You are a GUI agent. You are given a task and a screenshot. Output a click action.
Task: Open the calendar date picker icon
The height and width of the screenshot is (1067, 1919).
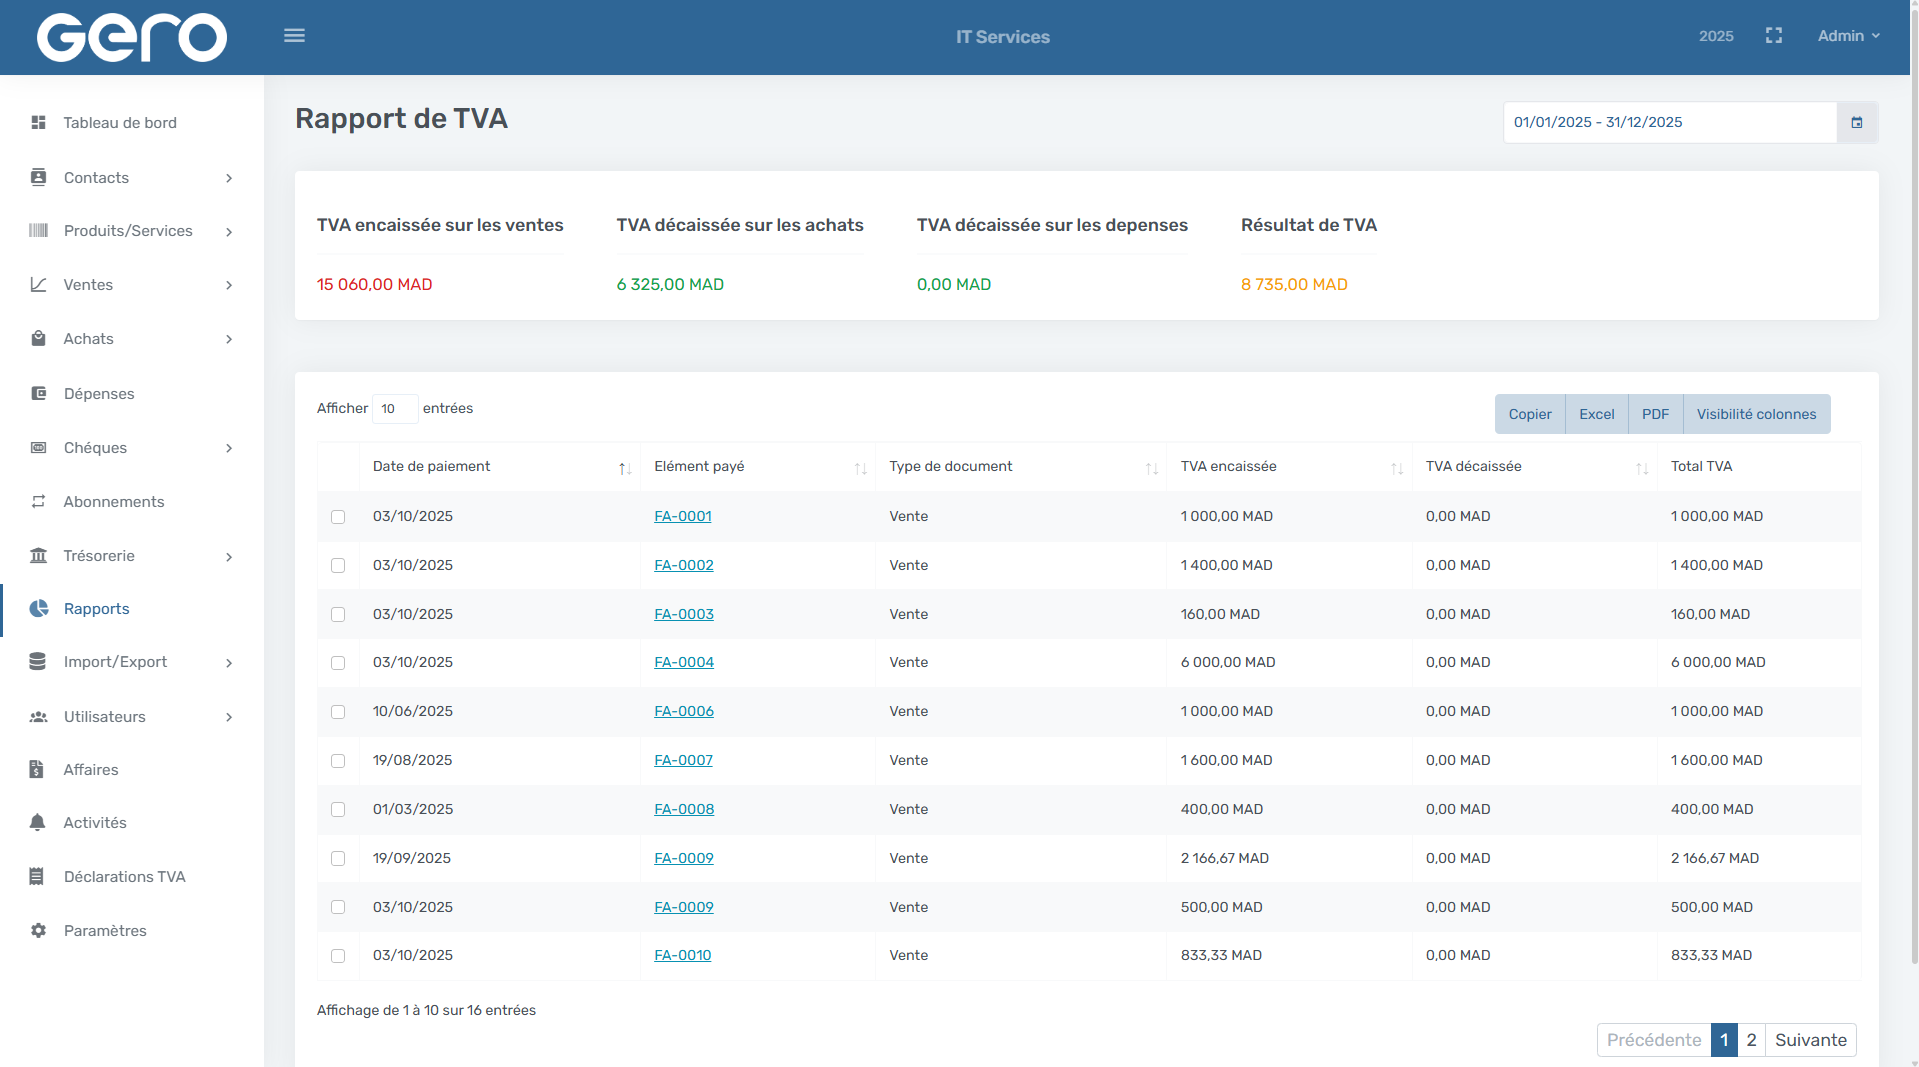[x=1857, y=123]
